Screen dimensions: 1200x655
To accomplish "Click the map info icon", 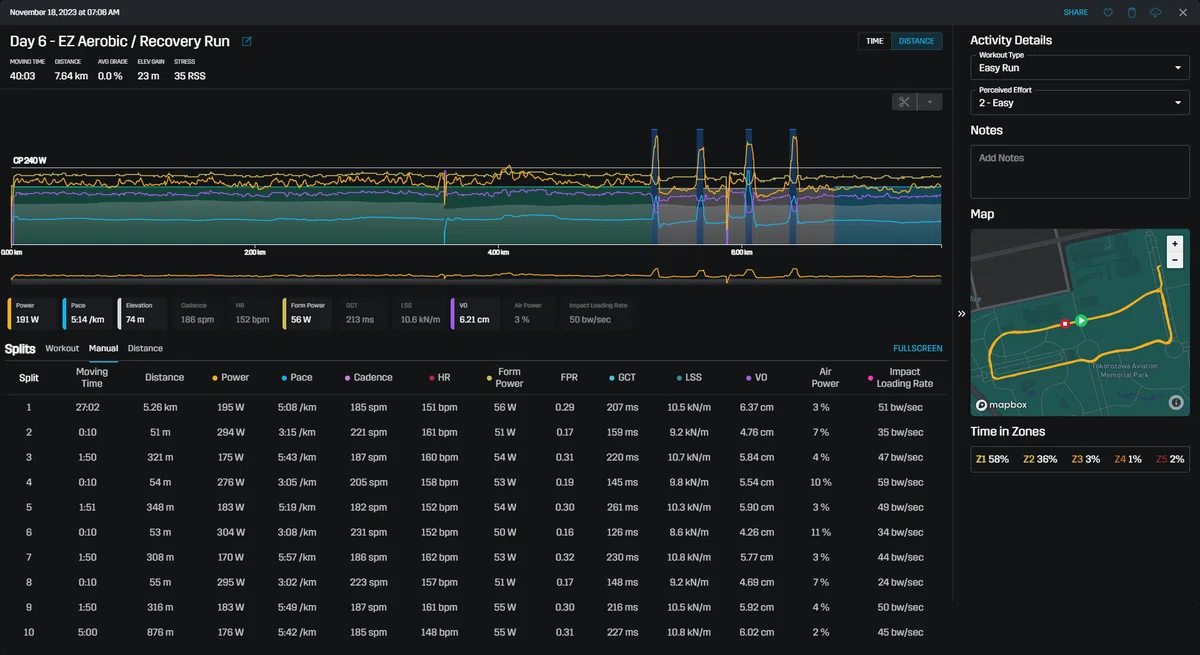I will pyautogui.click(x=1175, y=403).
